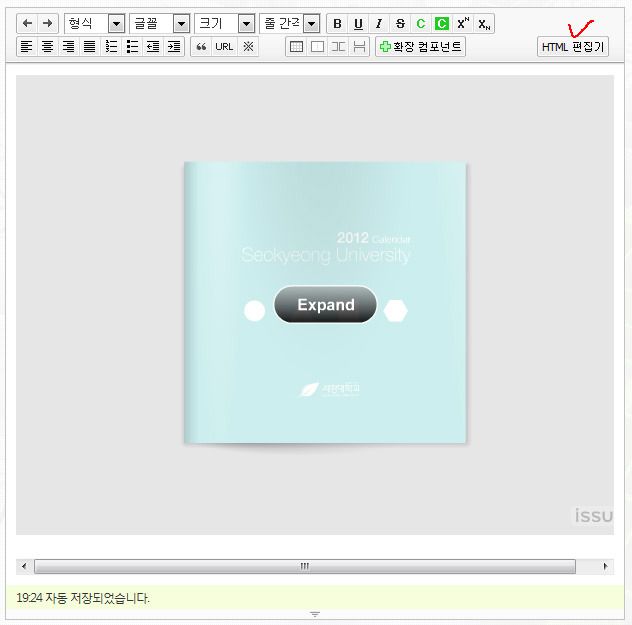
Task: Decrease the indent level
Action: pyautogui.click(x=153, y=47)
